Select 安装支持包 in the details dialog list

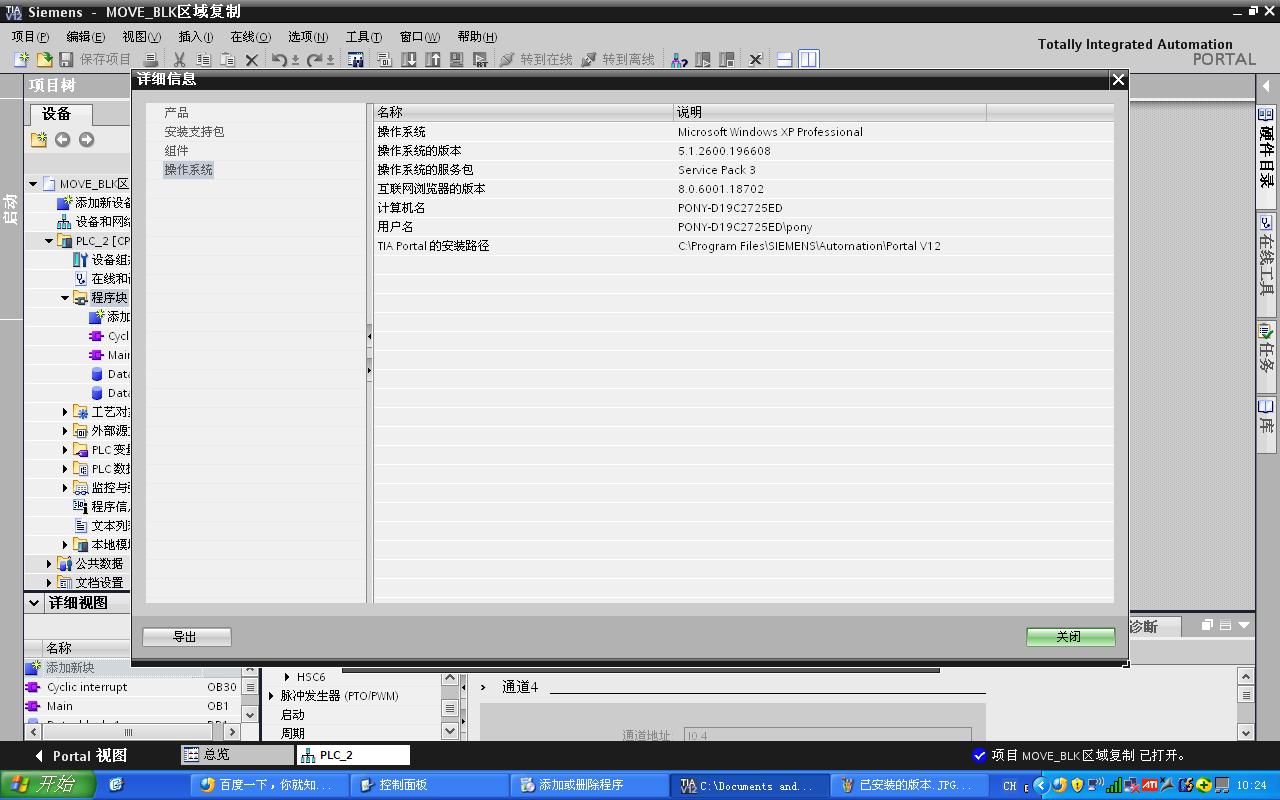(x=194, y=132)
